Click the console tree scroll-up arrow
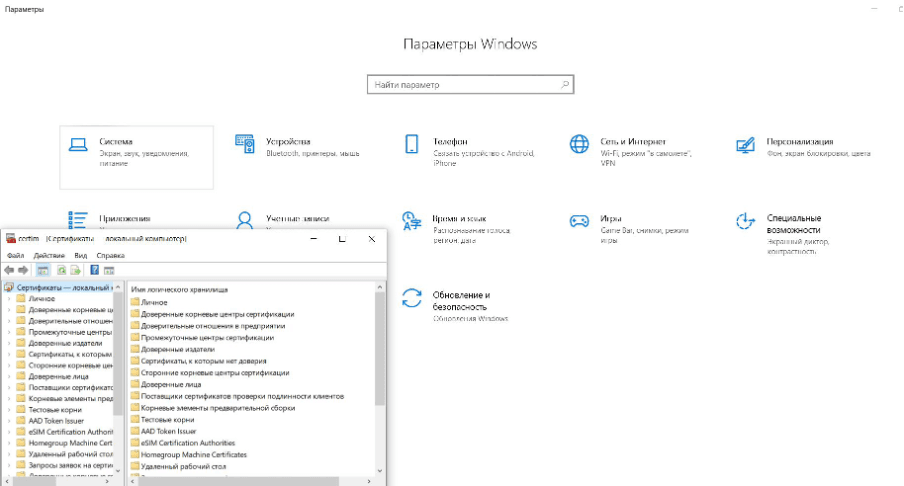The image size is (904, 486). point(118,287)
